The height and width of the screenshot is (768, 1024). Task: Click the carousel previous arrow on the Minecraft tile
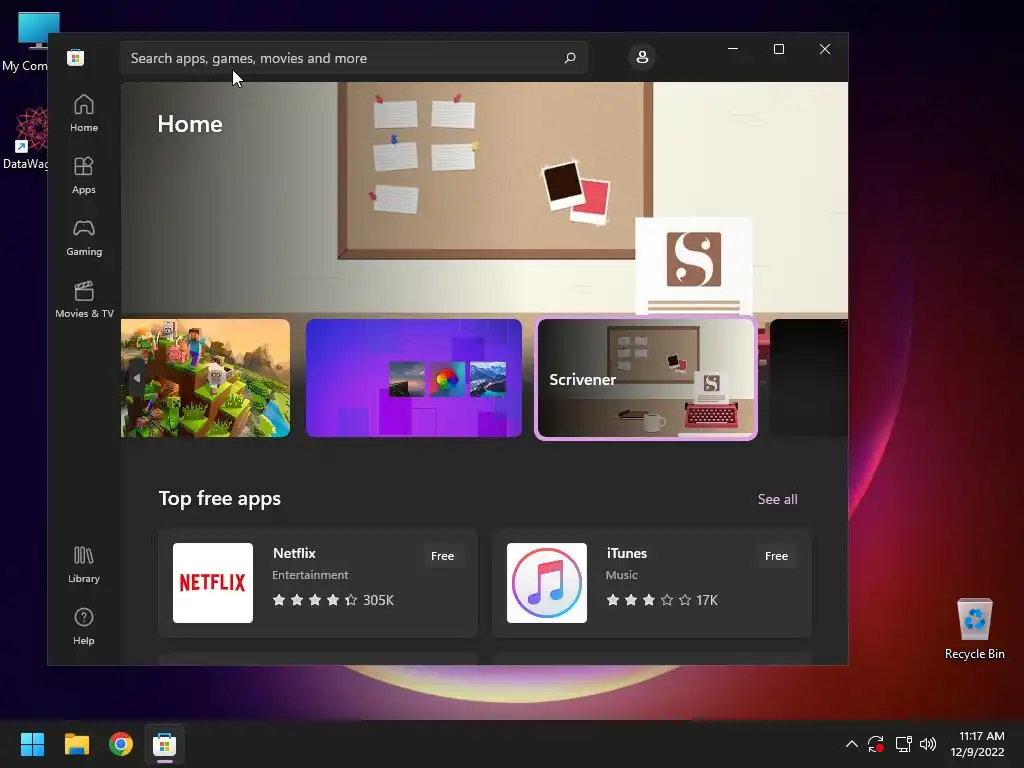136,378
